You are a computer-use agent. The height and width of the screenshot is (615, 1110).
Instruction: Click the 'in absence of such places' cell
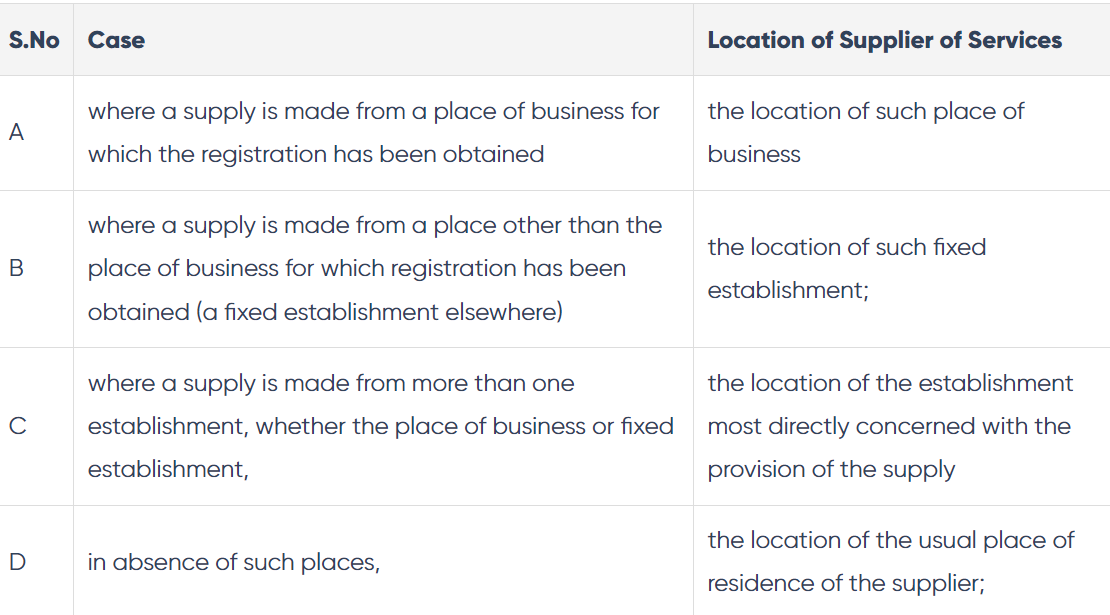[234, 562]
